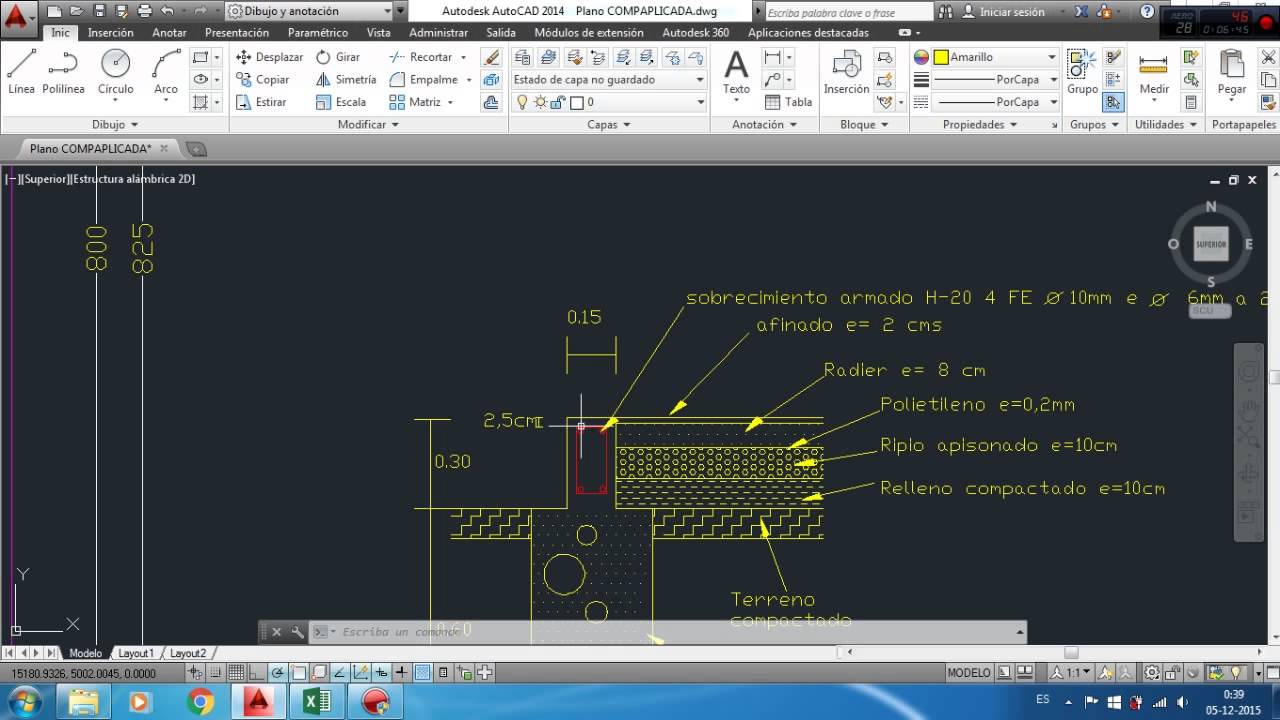Open the Amarillo color dropdown
The width and height of the screenshot is (1280, 720).
pyautogui.click(x=995, y=57)
